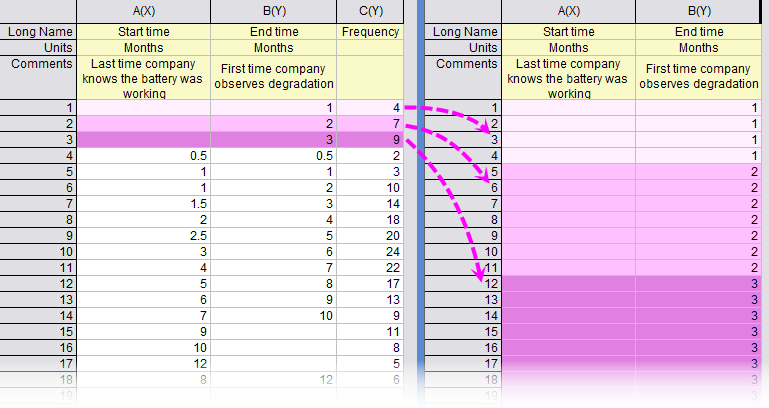Click empty Start time cell in row 13, right worksheet
Screen dimensions: 769x408
pyautogui.click(x=568, y=300)
